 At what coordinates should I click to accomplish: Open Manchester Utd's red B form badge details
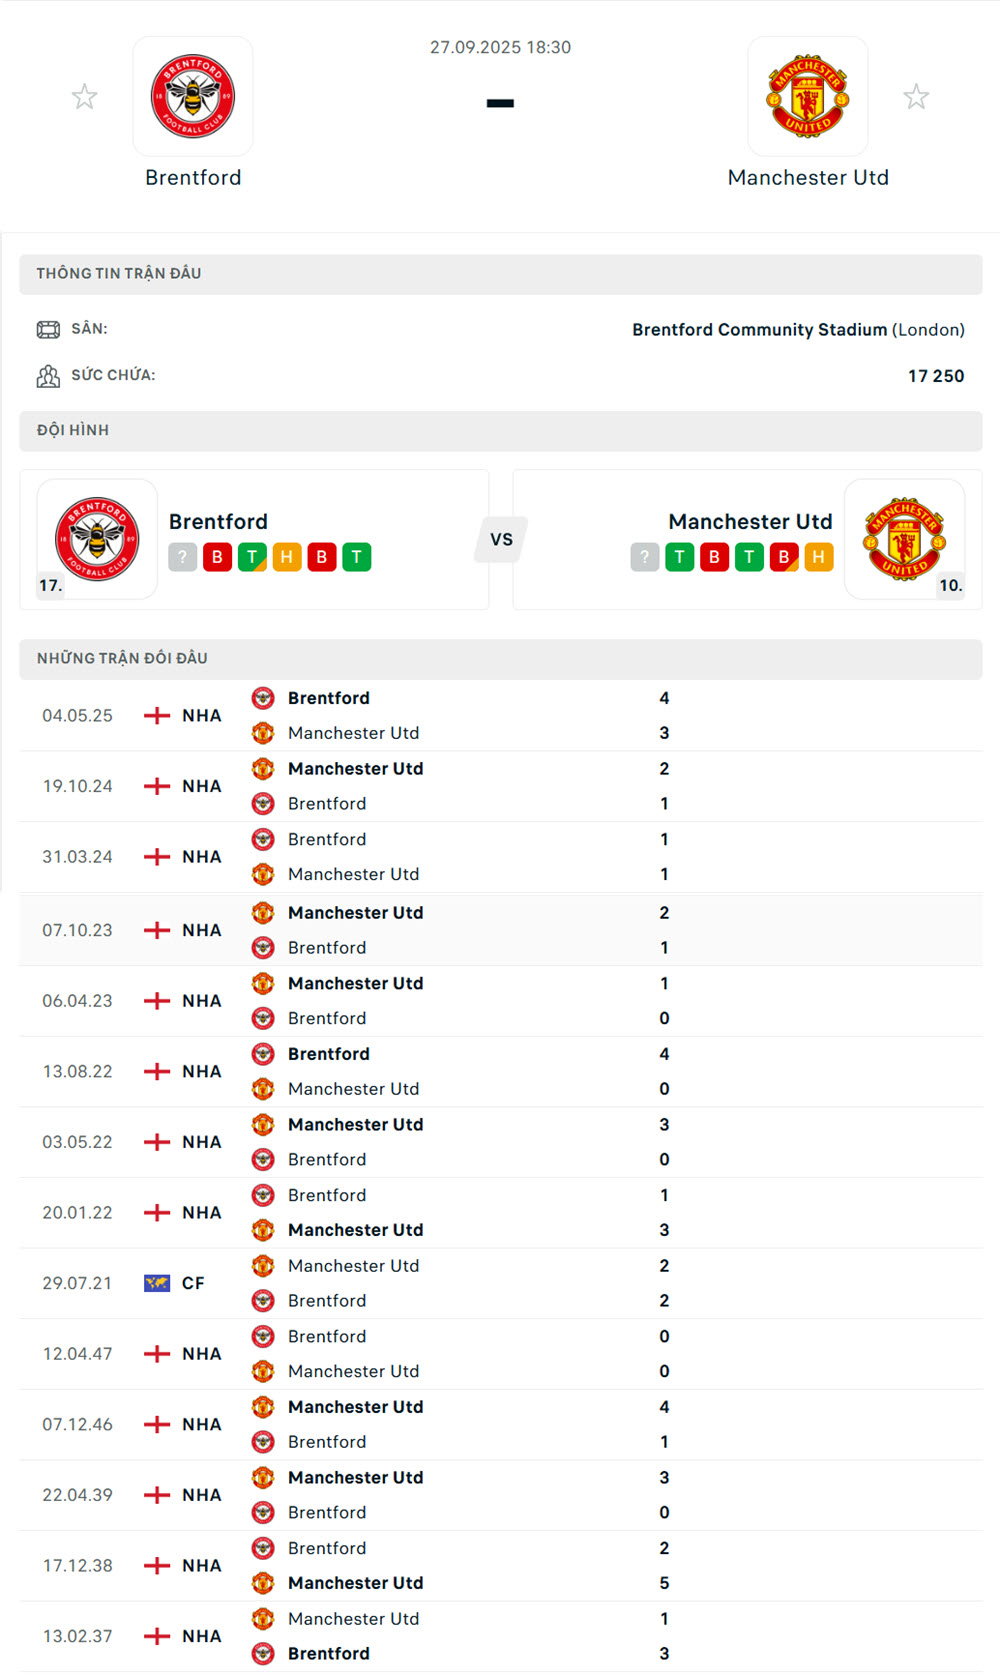click(x=714, y=557)
